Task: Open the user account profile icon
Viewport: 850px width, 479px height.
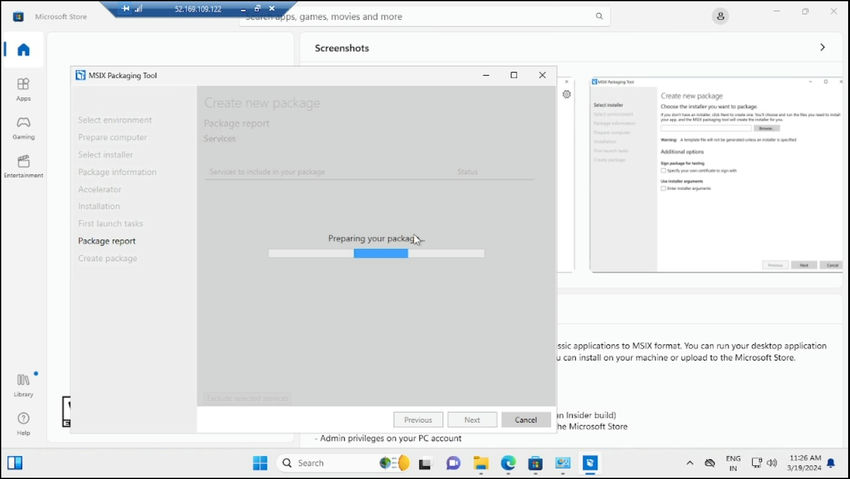Action: click(720, 16)
